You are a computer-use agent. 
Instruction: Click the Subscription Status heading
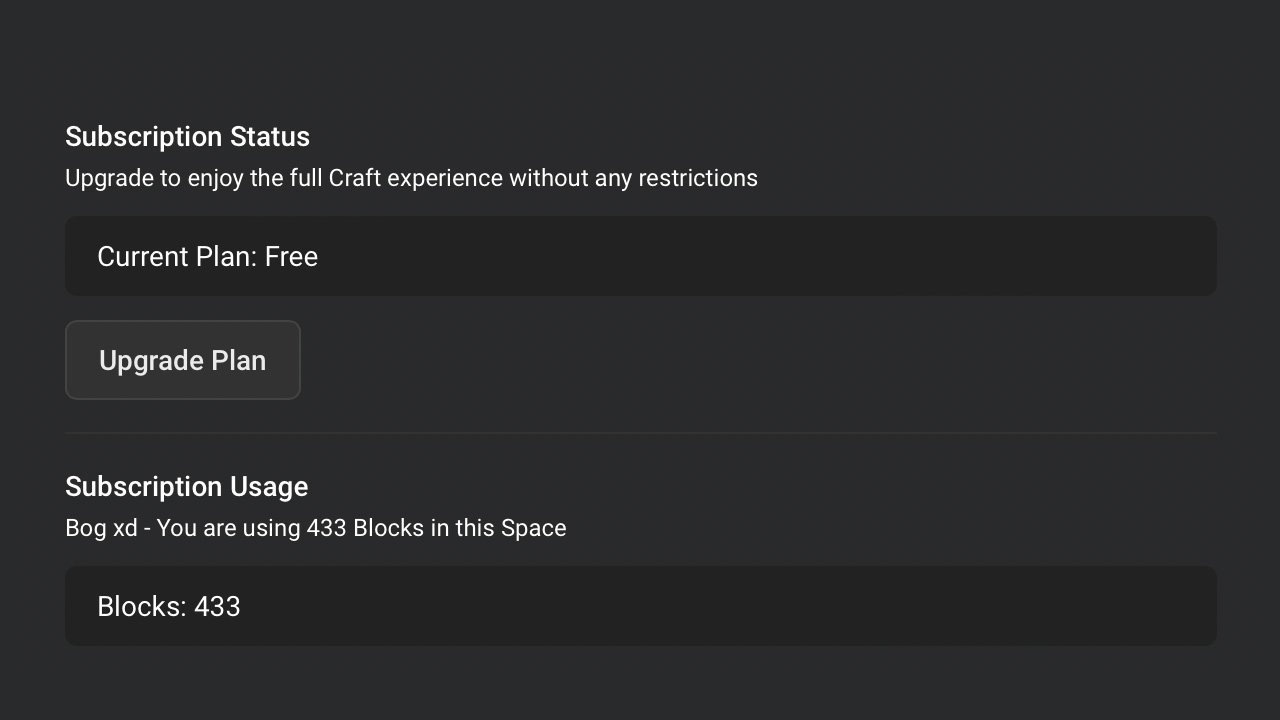point(187,136)
